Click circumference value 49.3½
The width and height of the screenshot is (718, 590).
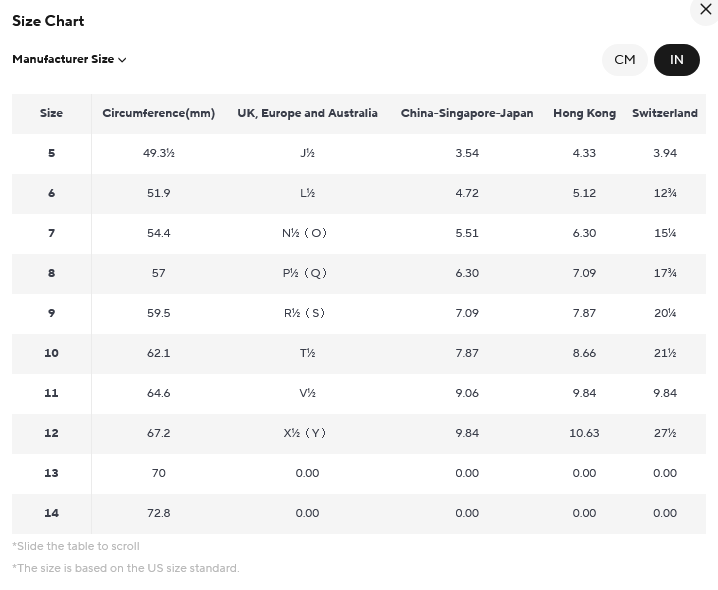tap(158, 153)
